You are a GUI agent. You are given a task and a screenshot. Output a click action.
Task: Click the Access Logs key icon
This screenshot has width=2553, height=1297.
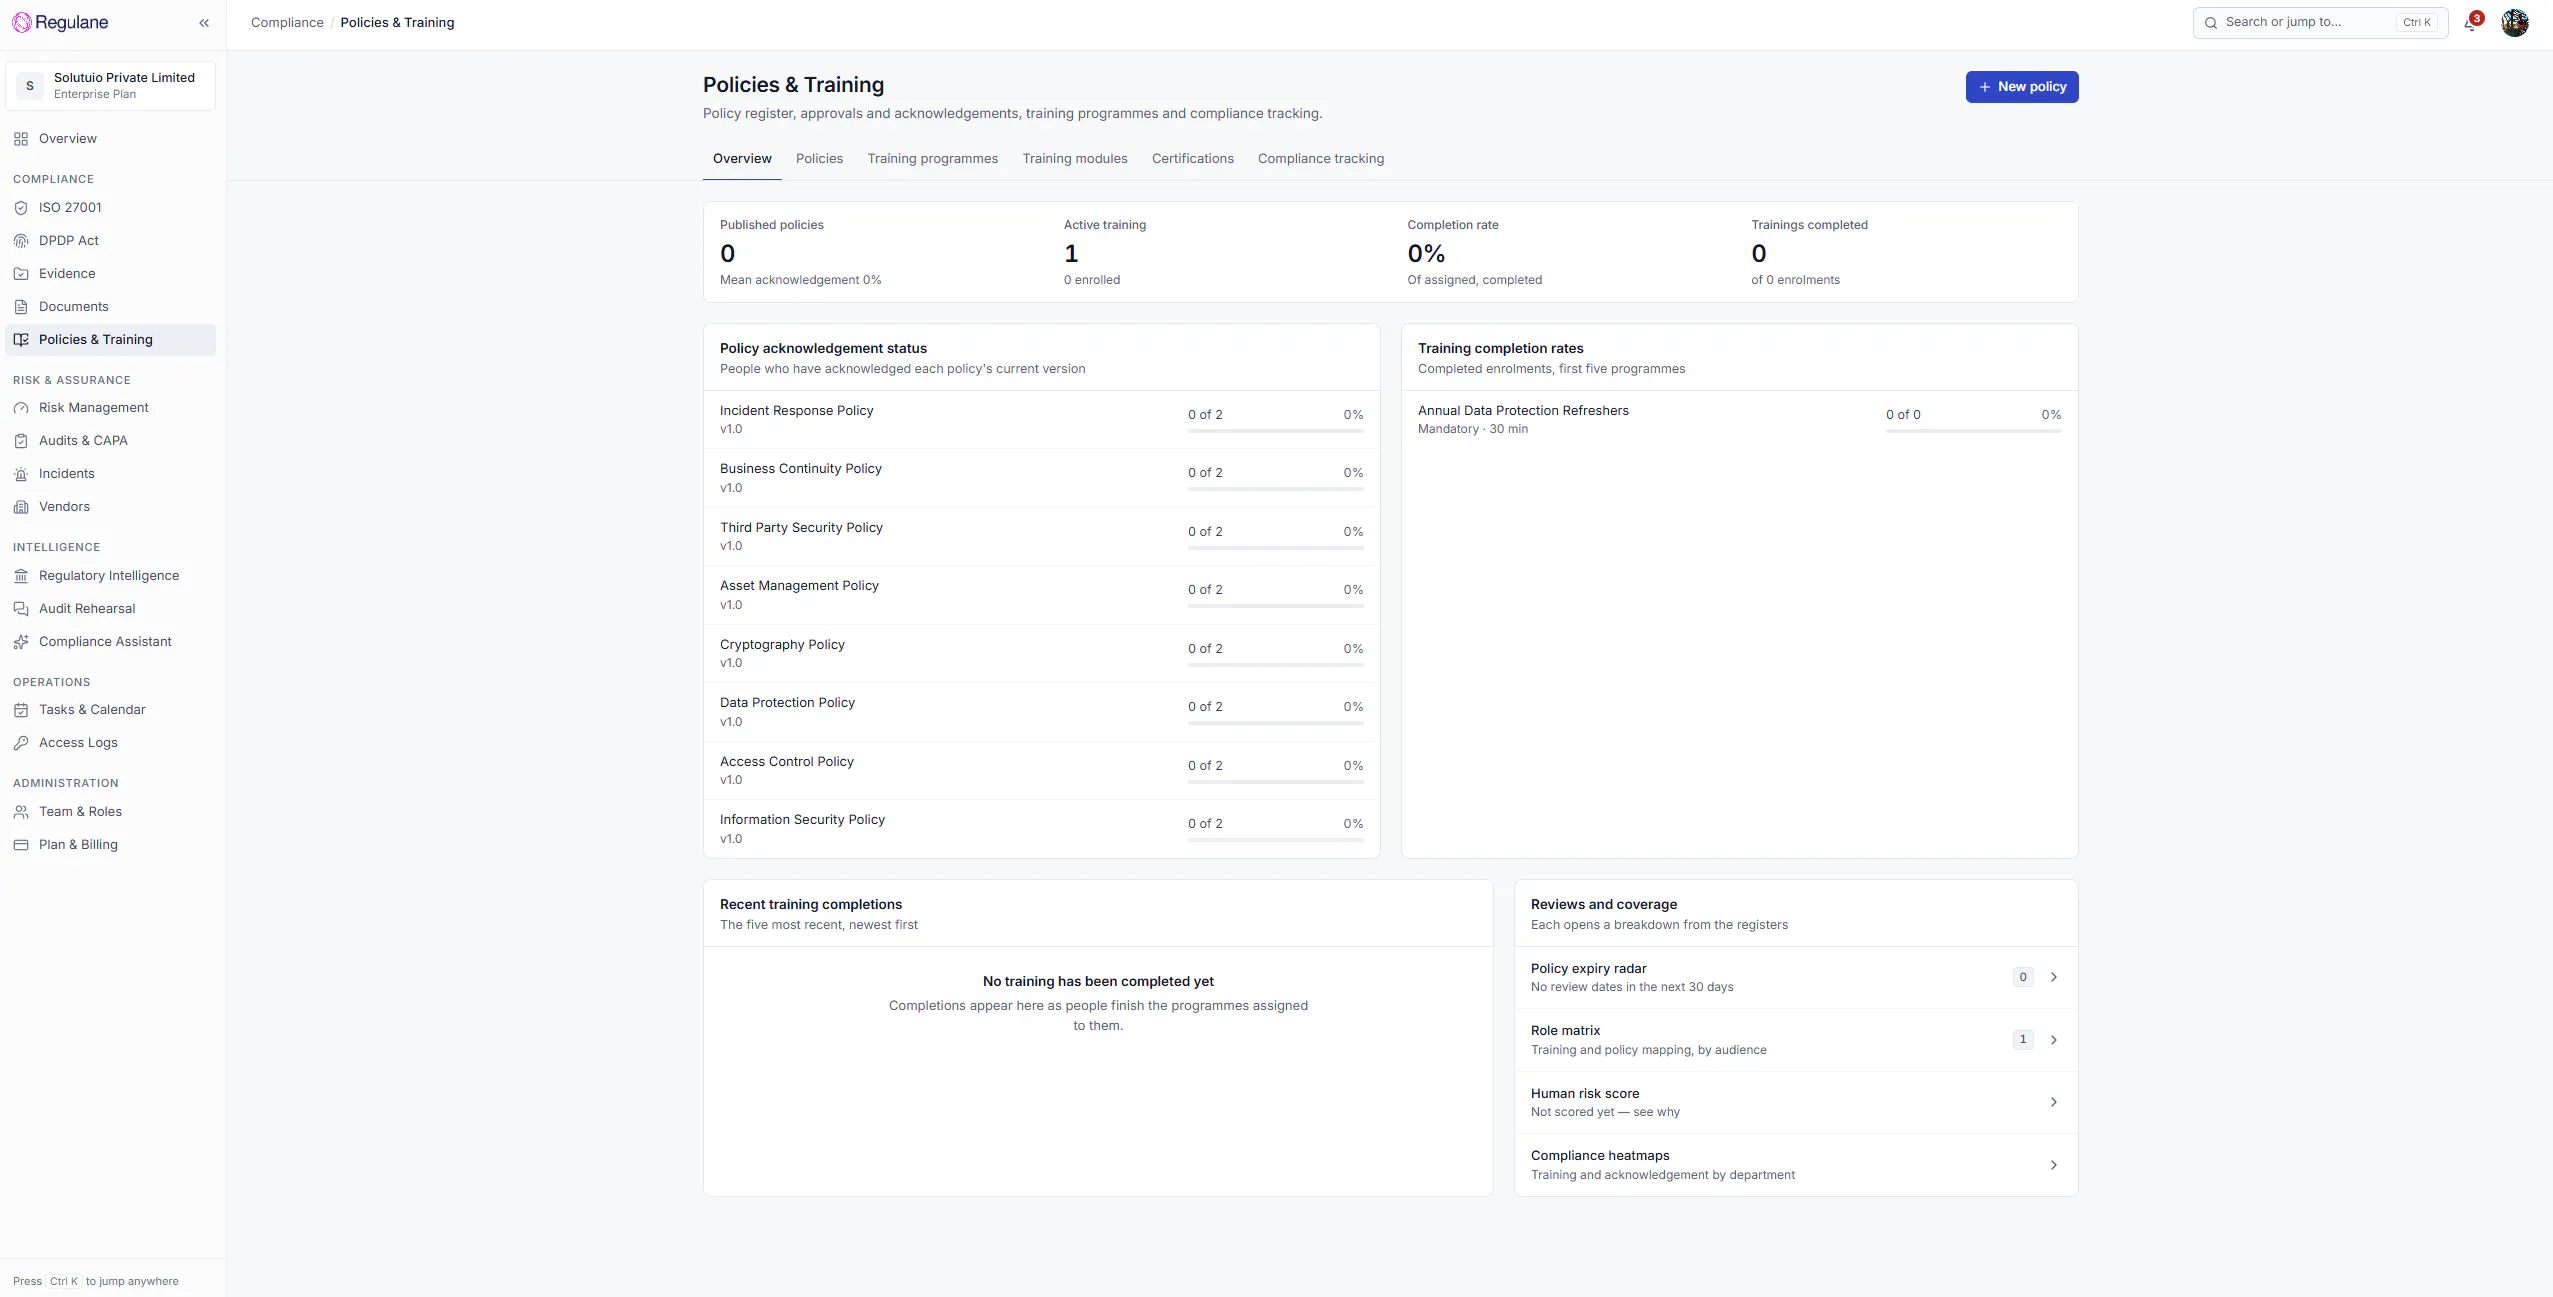(21, 743)
